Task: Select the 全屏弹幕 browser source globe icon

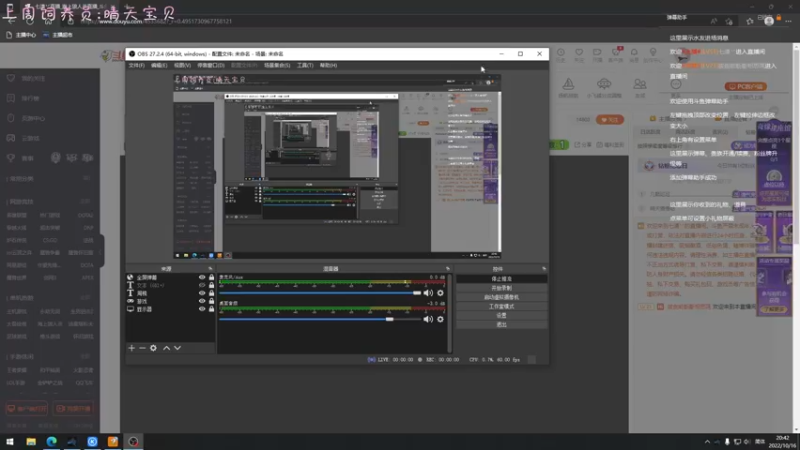Action: 130,278
